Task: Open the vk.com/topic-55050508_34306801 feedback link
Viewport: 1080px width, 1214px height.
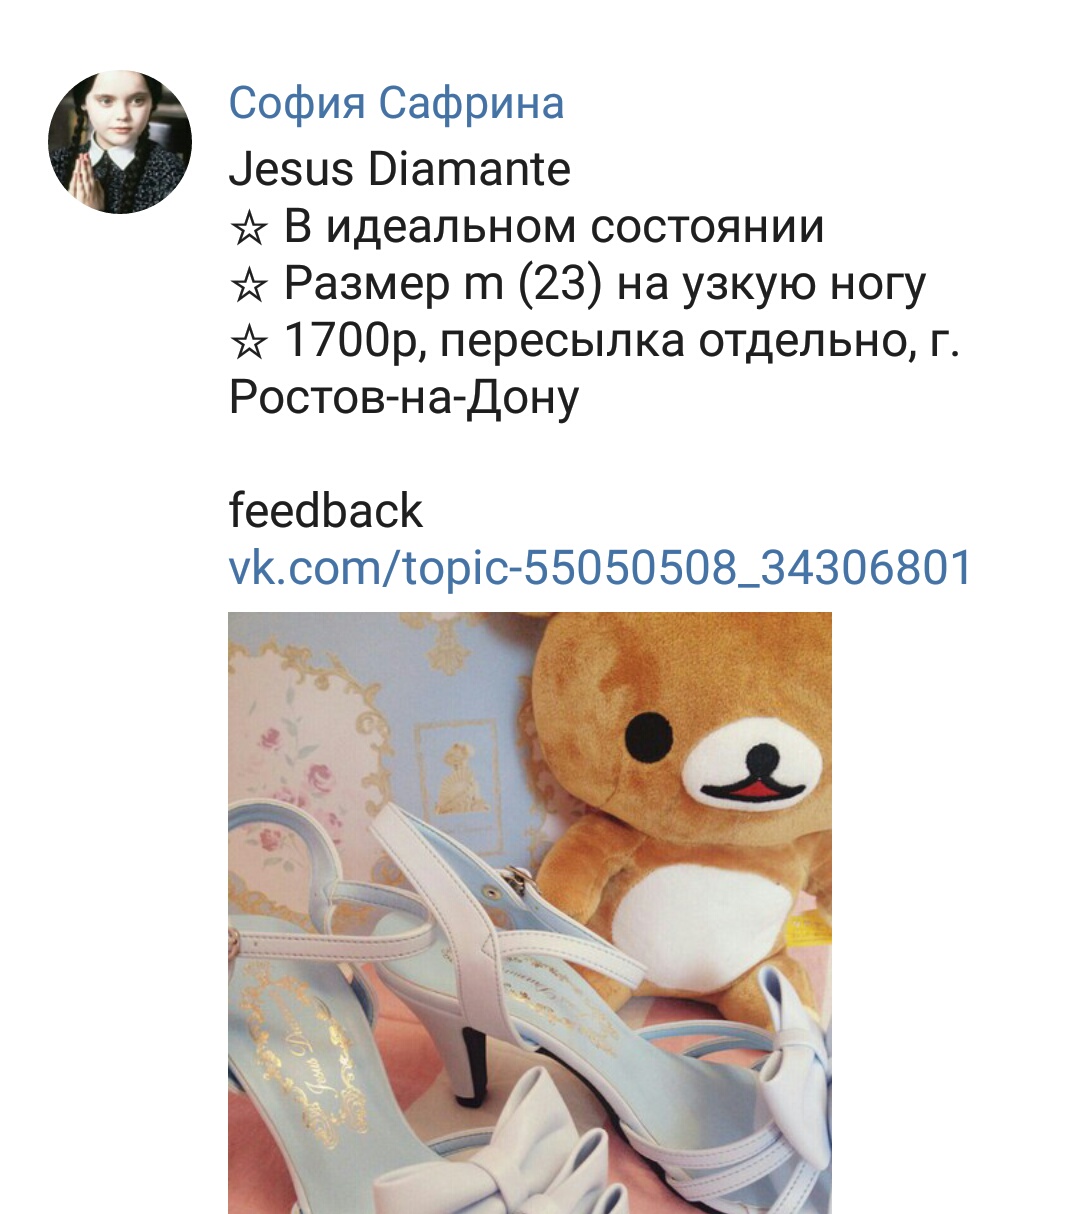Action: (x=600, y=568)
